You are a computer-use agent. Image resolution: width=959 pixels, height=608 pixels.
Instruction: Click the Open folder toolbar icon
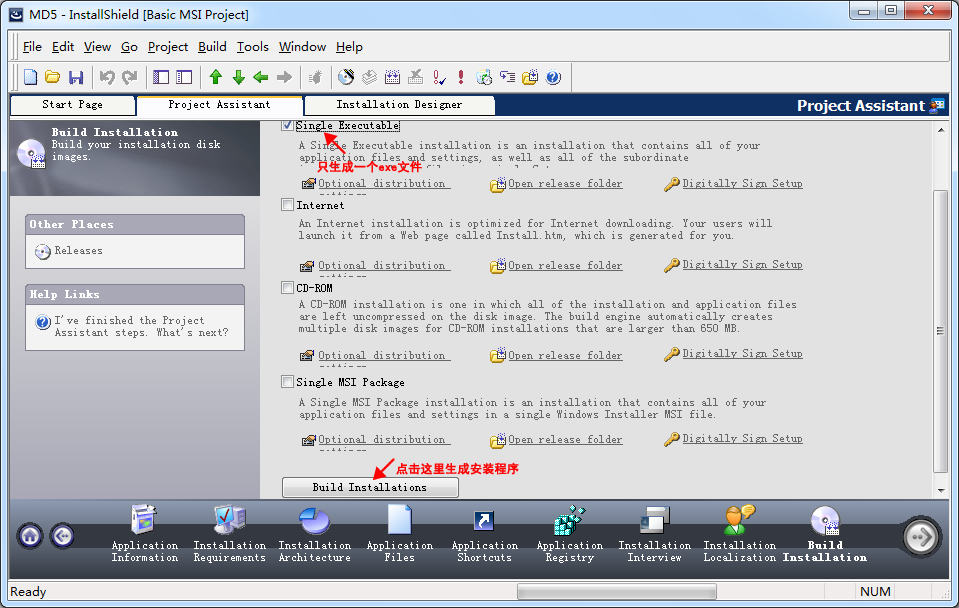[53, 77]
